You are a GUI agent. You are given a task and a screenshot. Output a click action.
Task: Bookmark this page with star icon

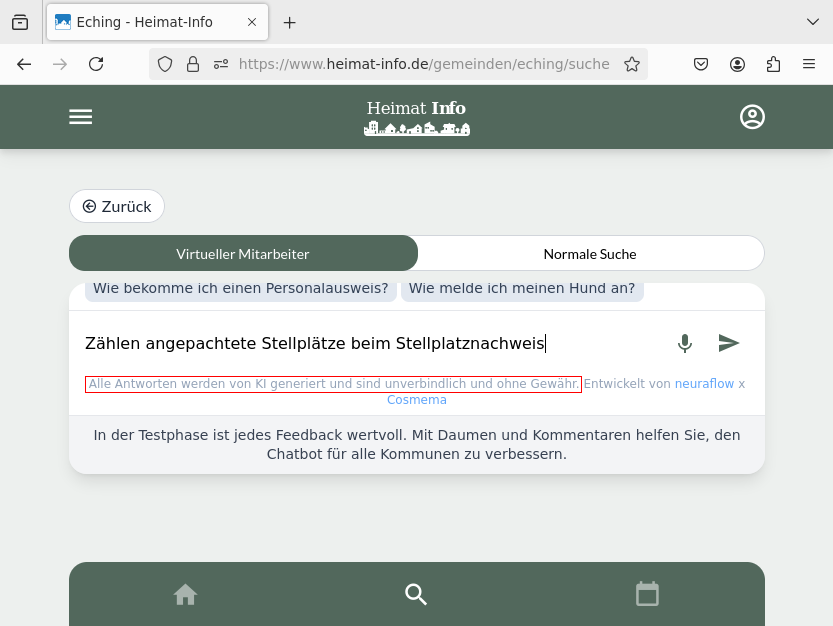tap(632, 64)
